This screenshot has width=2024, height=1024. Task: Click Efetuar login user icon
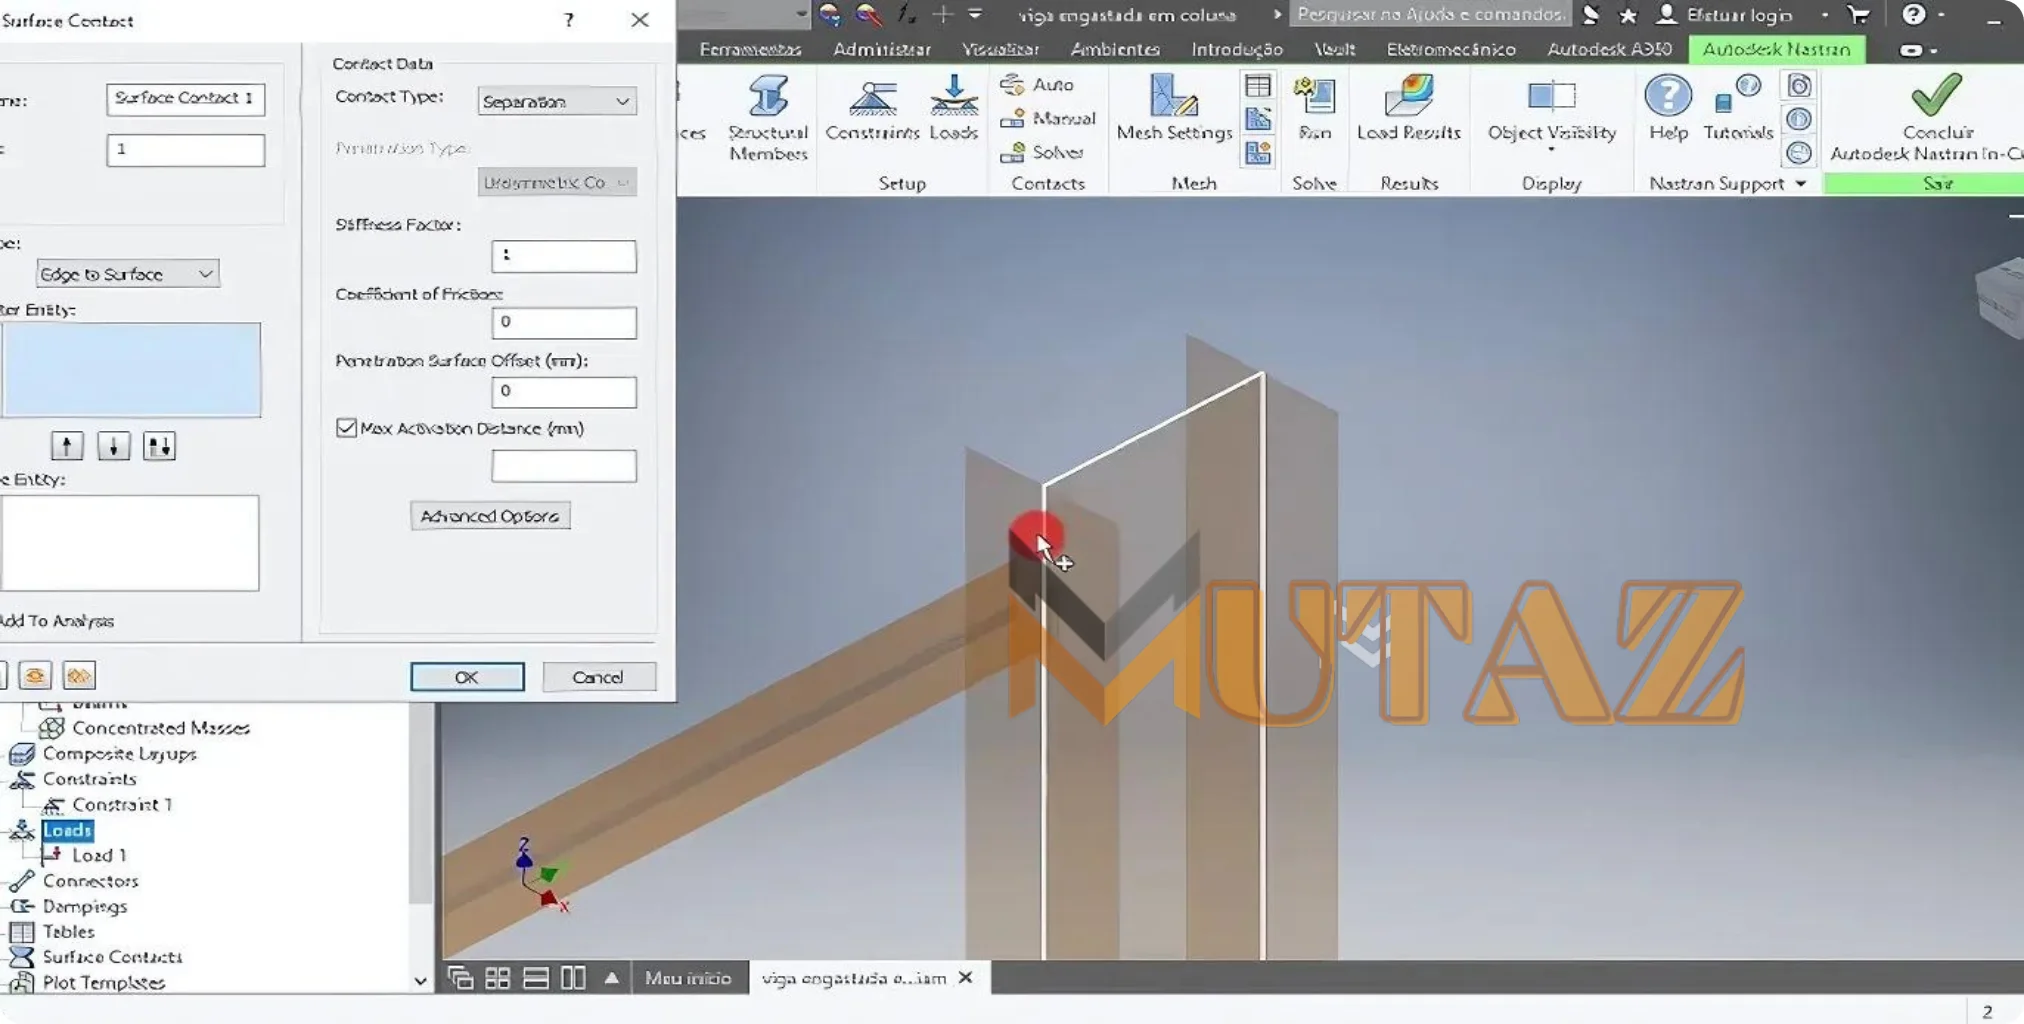click(x=1666, y=15)
